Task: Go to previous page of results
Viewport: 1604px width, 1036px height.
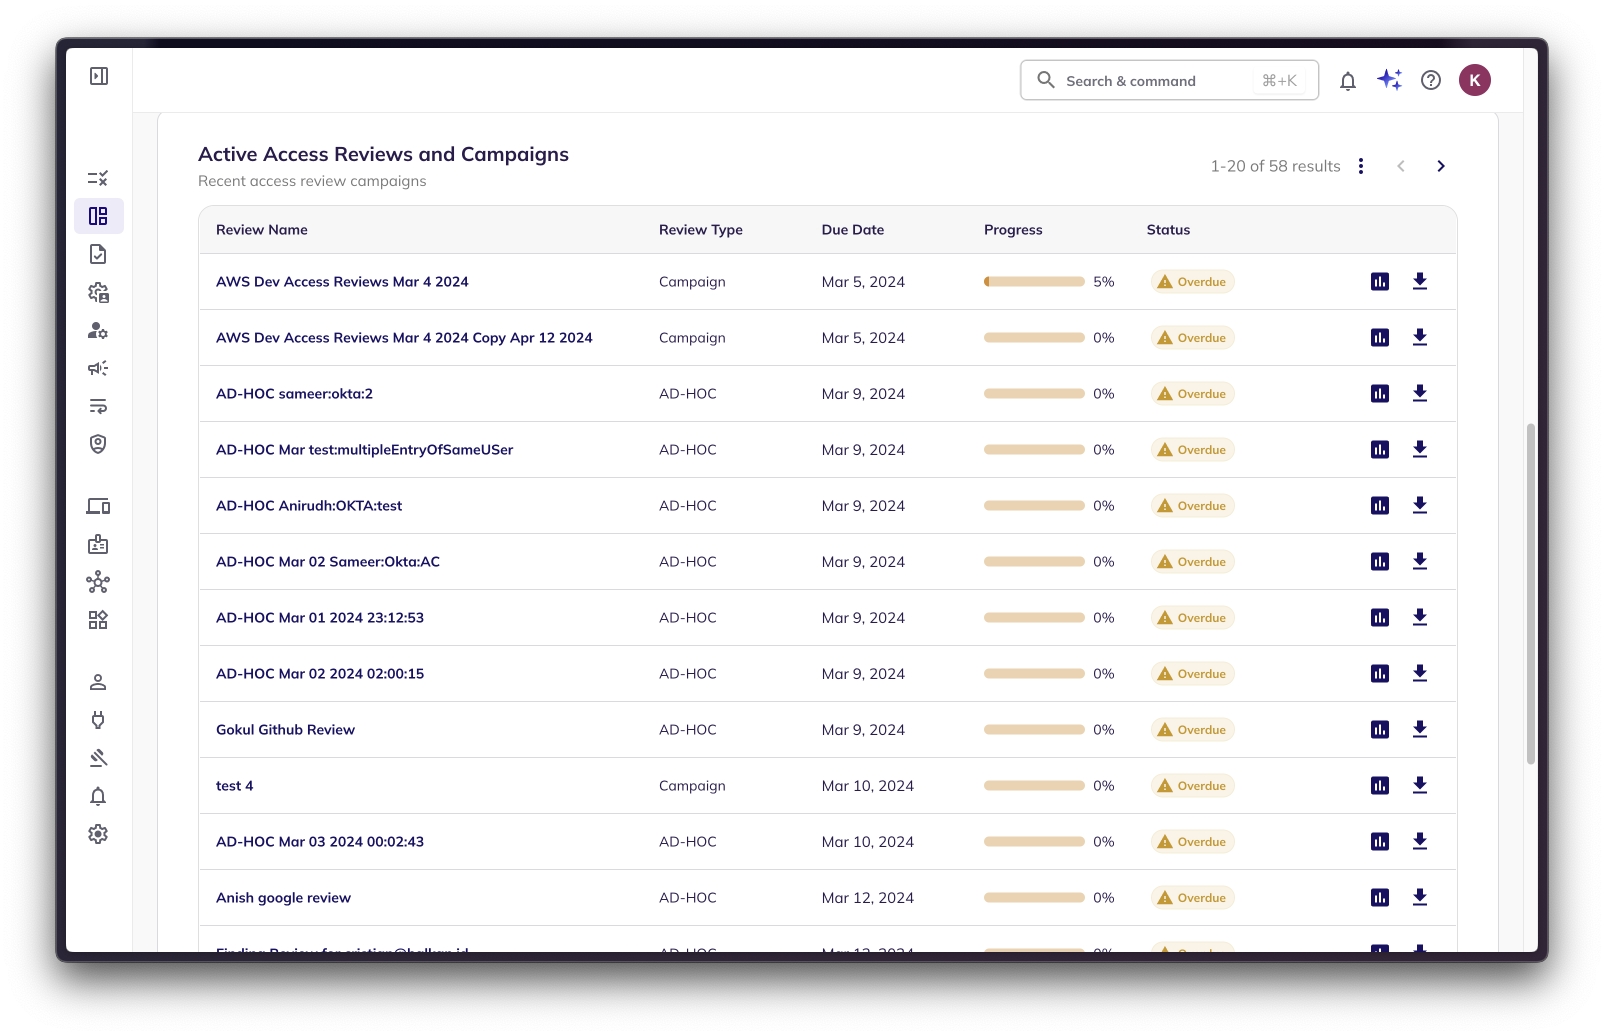Action: [1400, 166]
